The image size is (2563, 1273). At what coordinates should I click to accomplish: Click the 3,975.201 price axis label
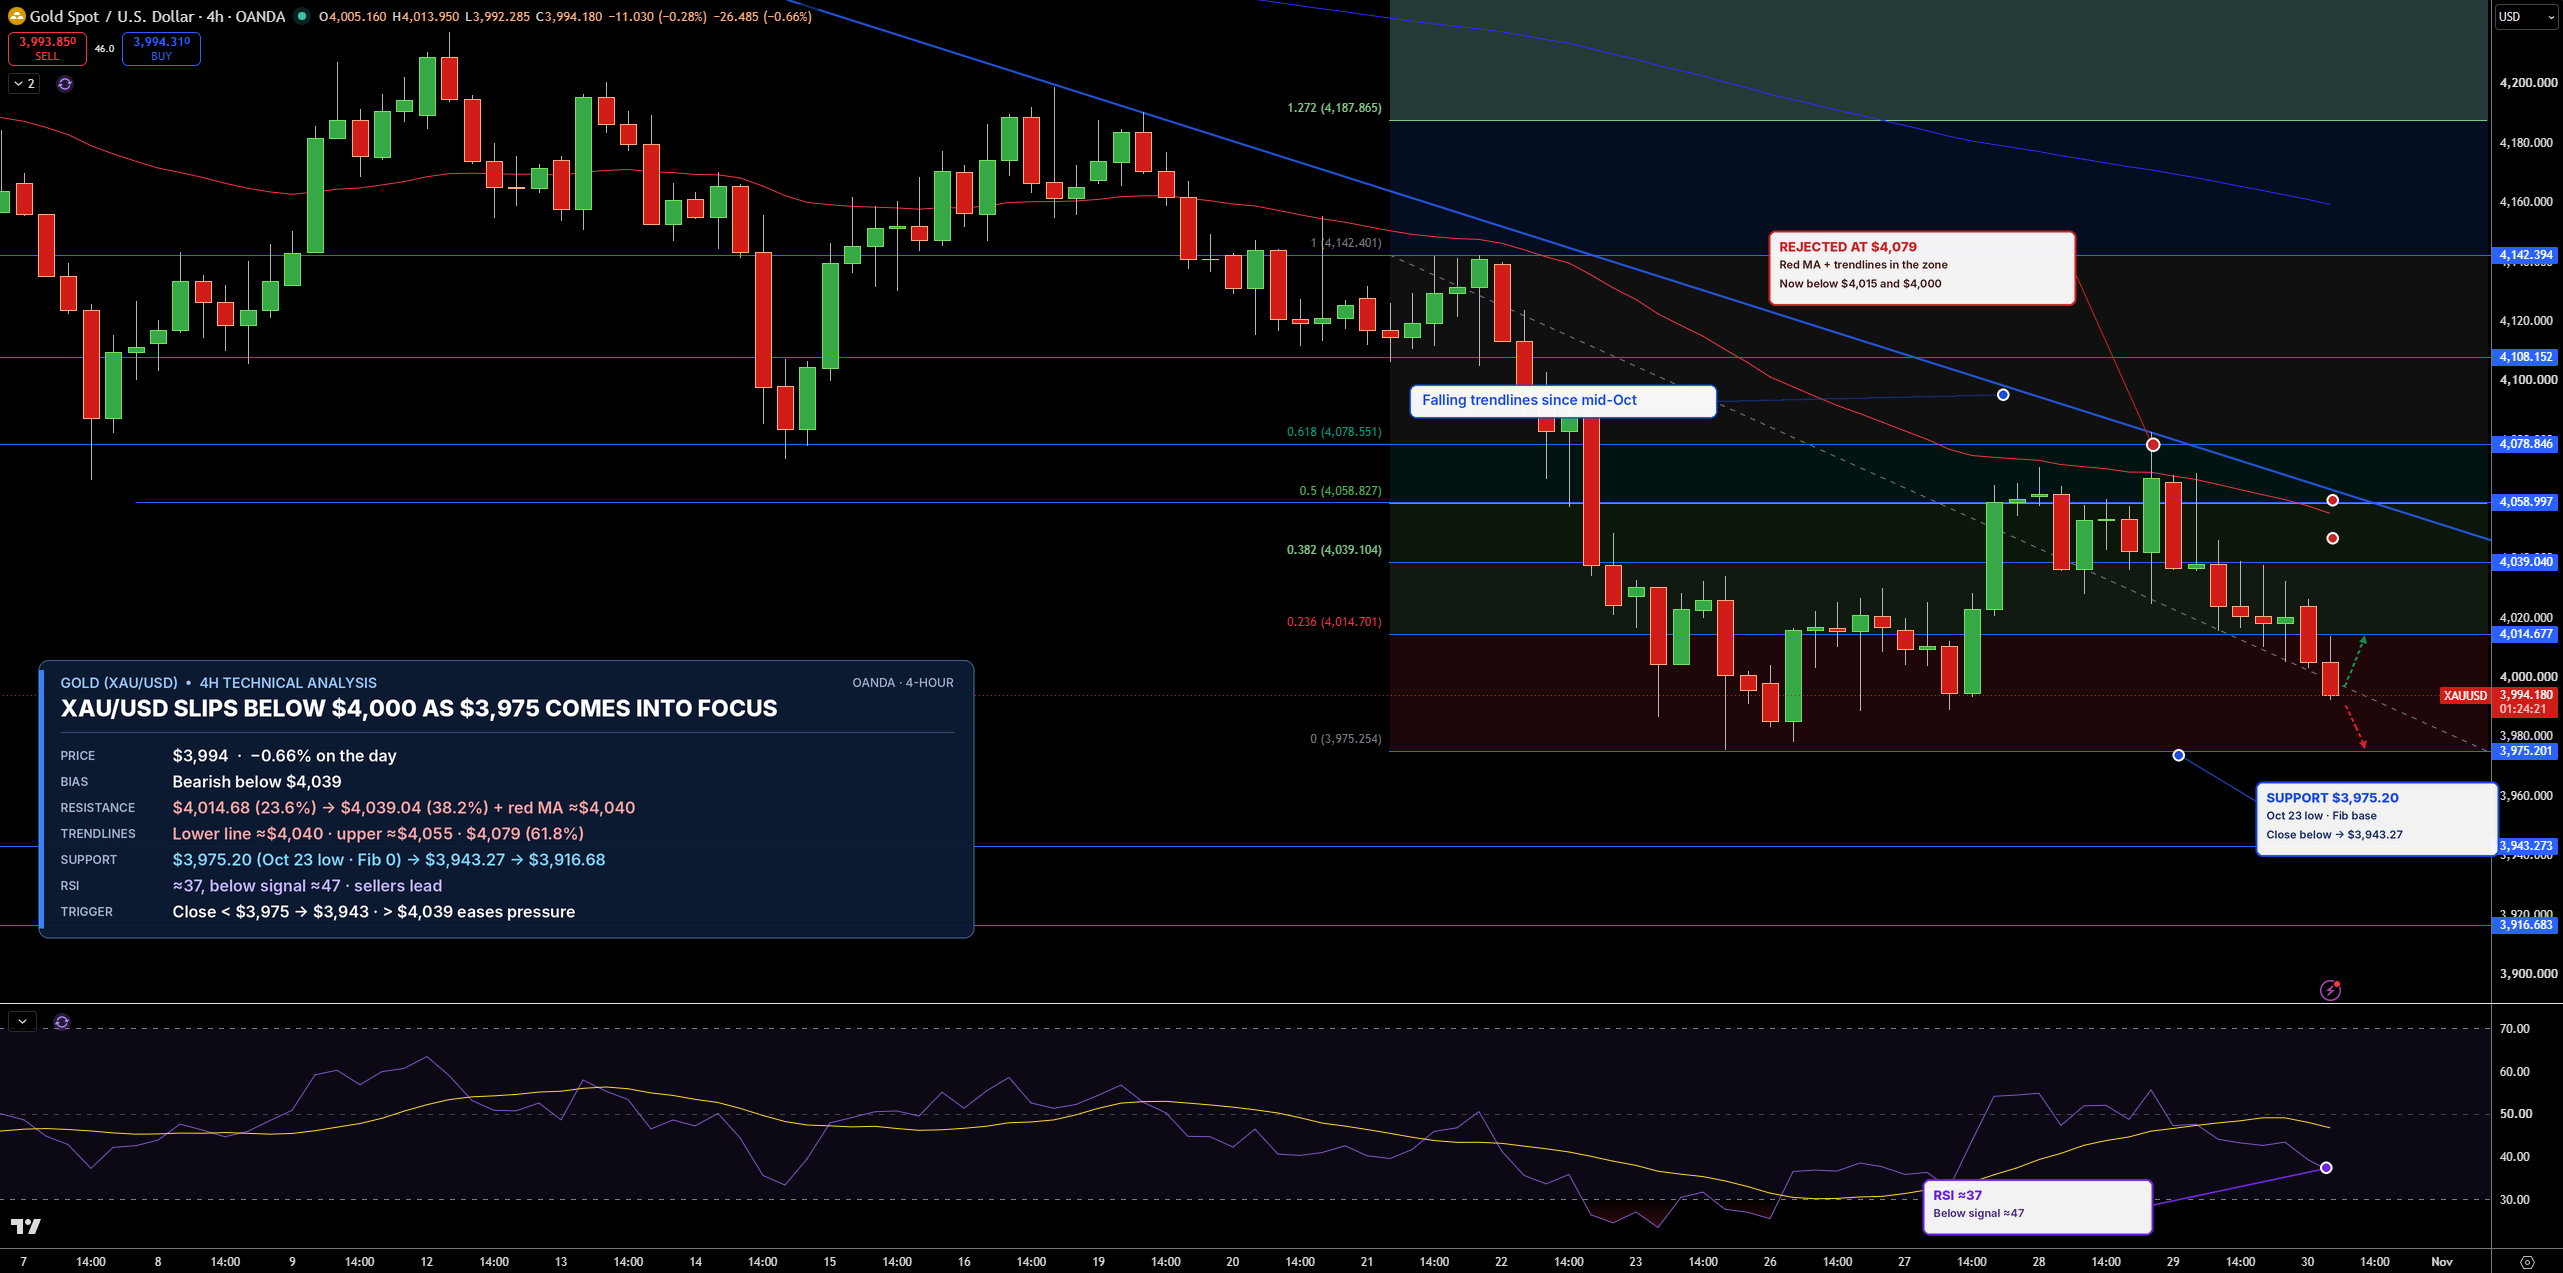2525,751
